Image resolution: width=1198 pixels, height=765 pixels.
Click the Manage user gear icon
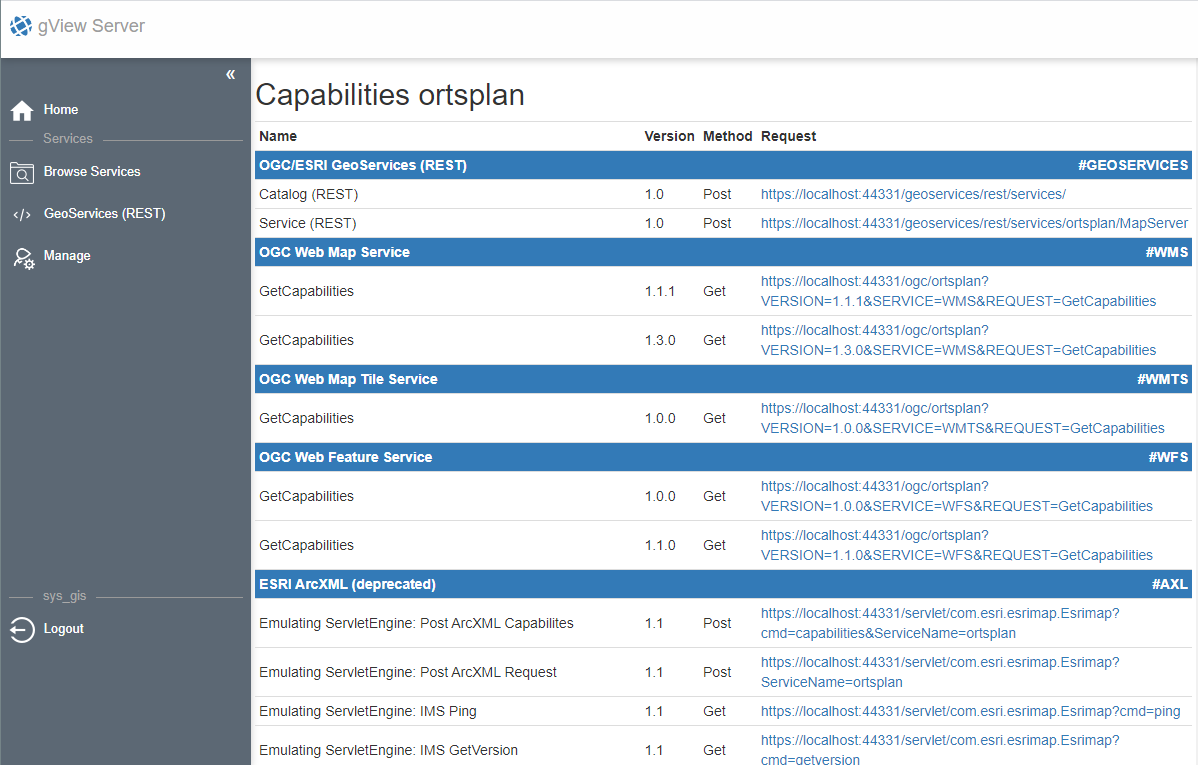click(x=23, y=258)
